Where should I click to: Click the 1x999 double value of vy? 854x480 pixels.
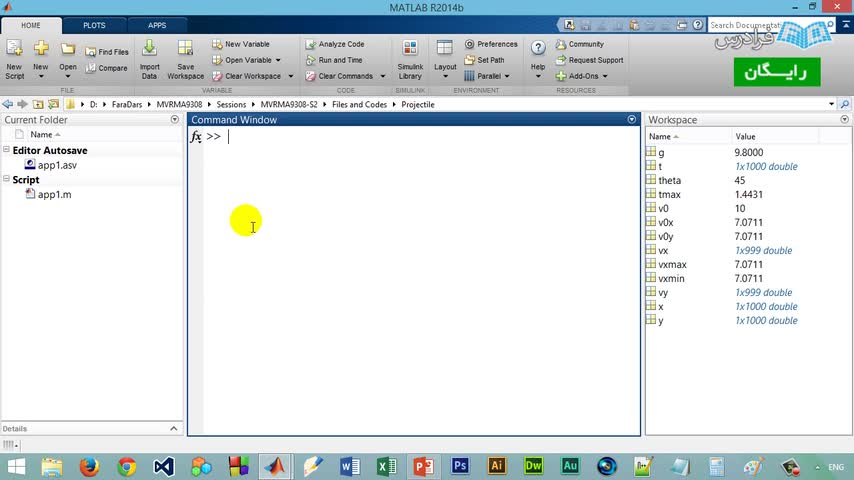764,293
